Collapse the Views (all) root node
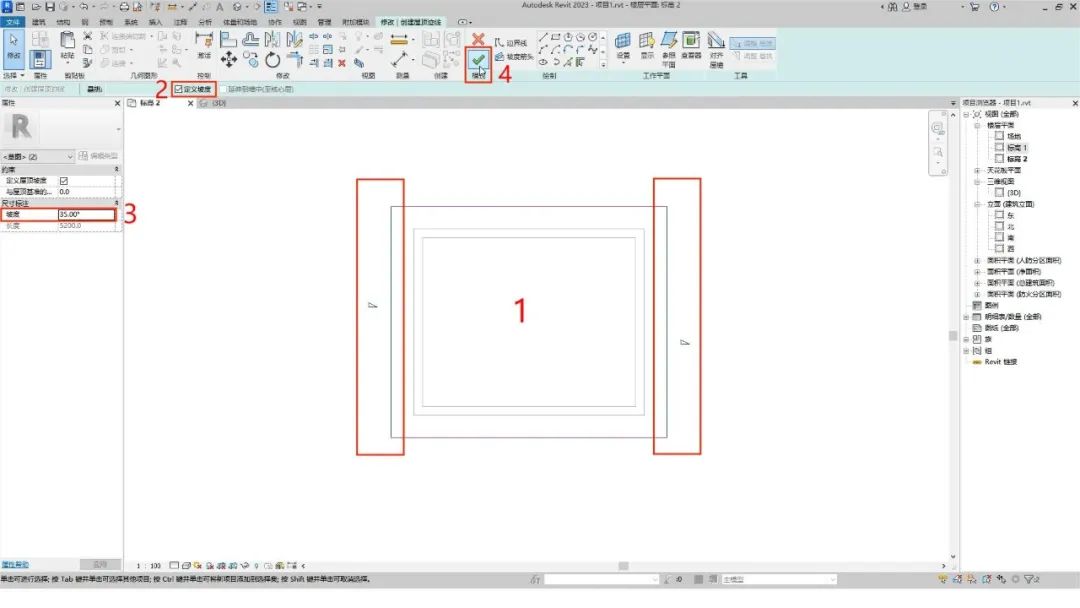 pyautogui.click(x=966, y=114)
